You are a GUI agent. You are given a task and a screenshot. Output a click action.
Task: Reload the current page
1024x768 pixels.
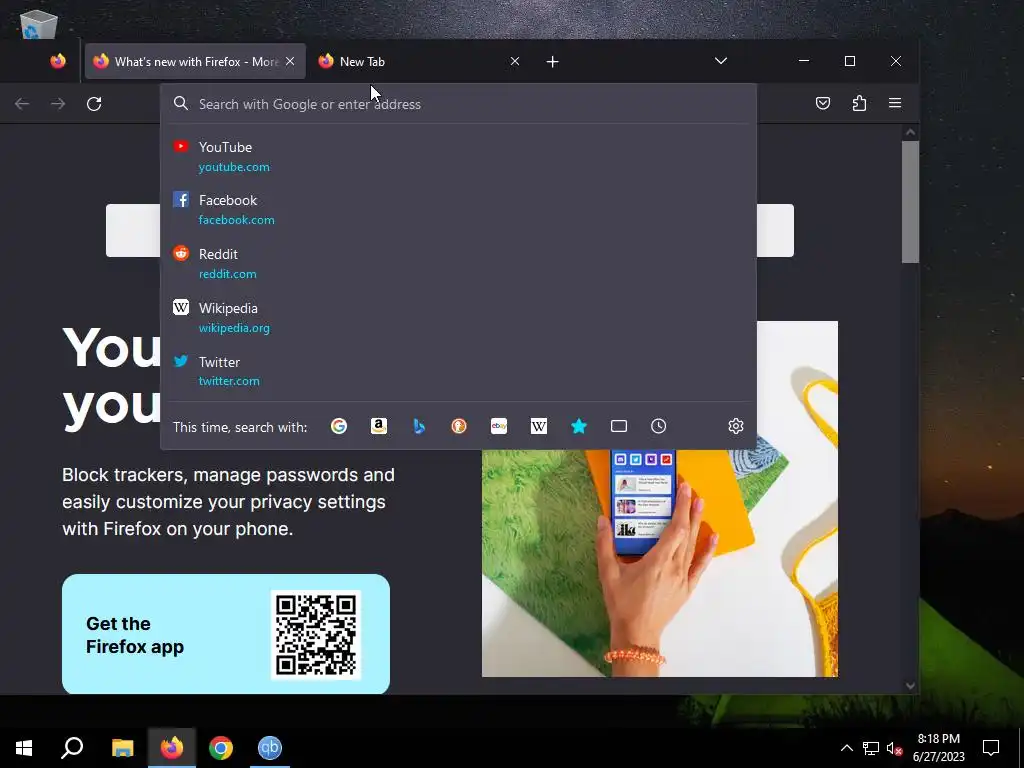click(x=94, y=103)
